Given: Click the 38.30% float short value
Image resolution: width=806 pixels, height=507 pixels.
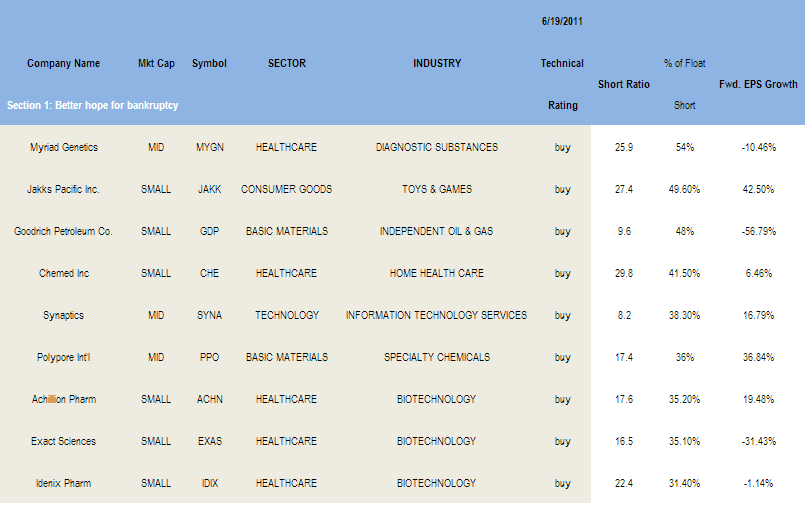Looking at the screenshot, I should tap(684, 315).
